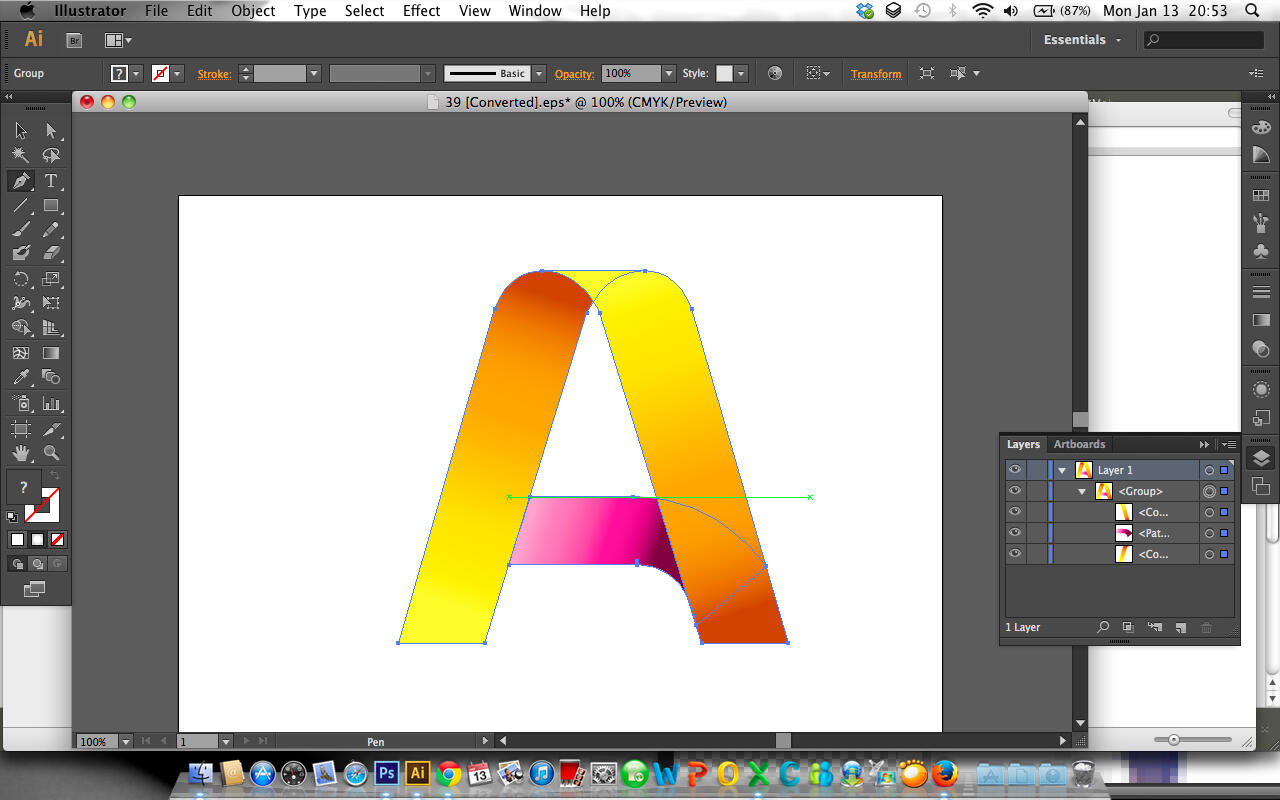Click target circle for Layer 1

[x=1209, y=470]
